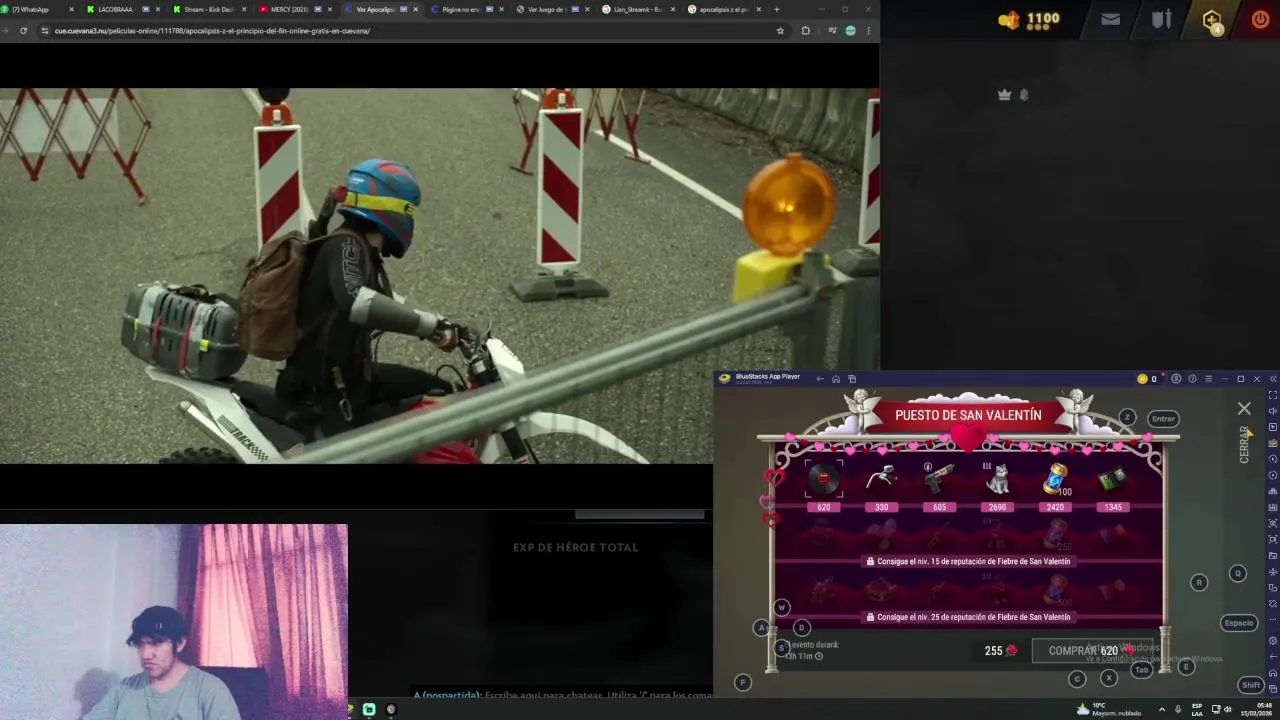Tap the R key overlay circle

1199,582
